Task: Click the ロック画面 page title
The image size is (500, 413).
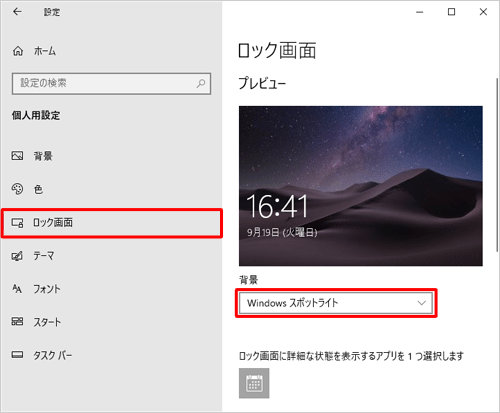Action: pyautogui.click(x=277, y=51)
